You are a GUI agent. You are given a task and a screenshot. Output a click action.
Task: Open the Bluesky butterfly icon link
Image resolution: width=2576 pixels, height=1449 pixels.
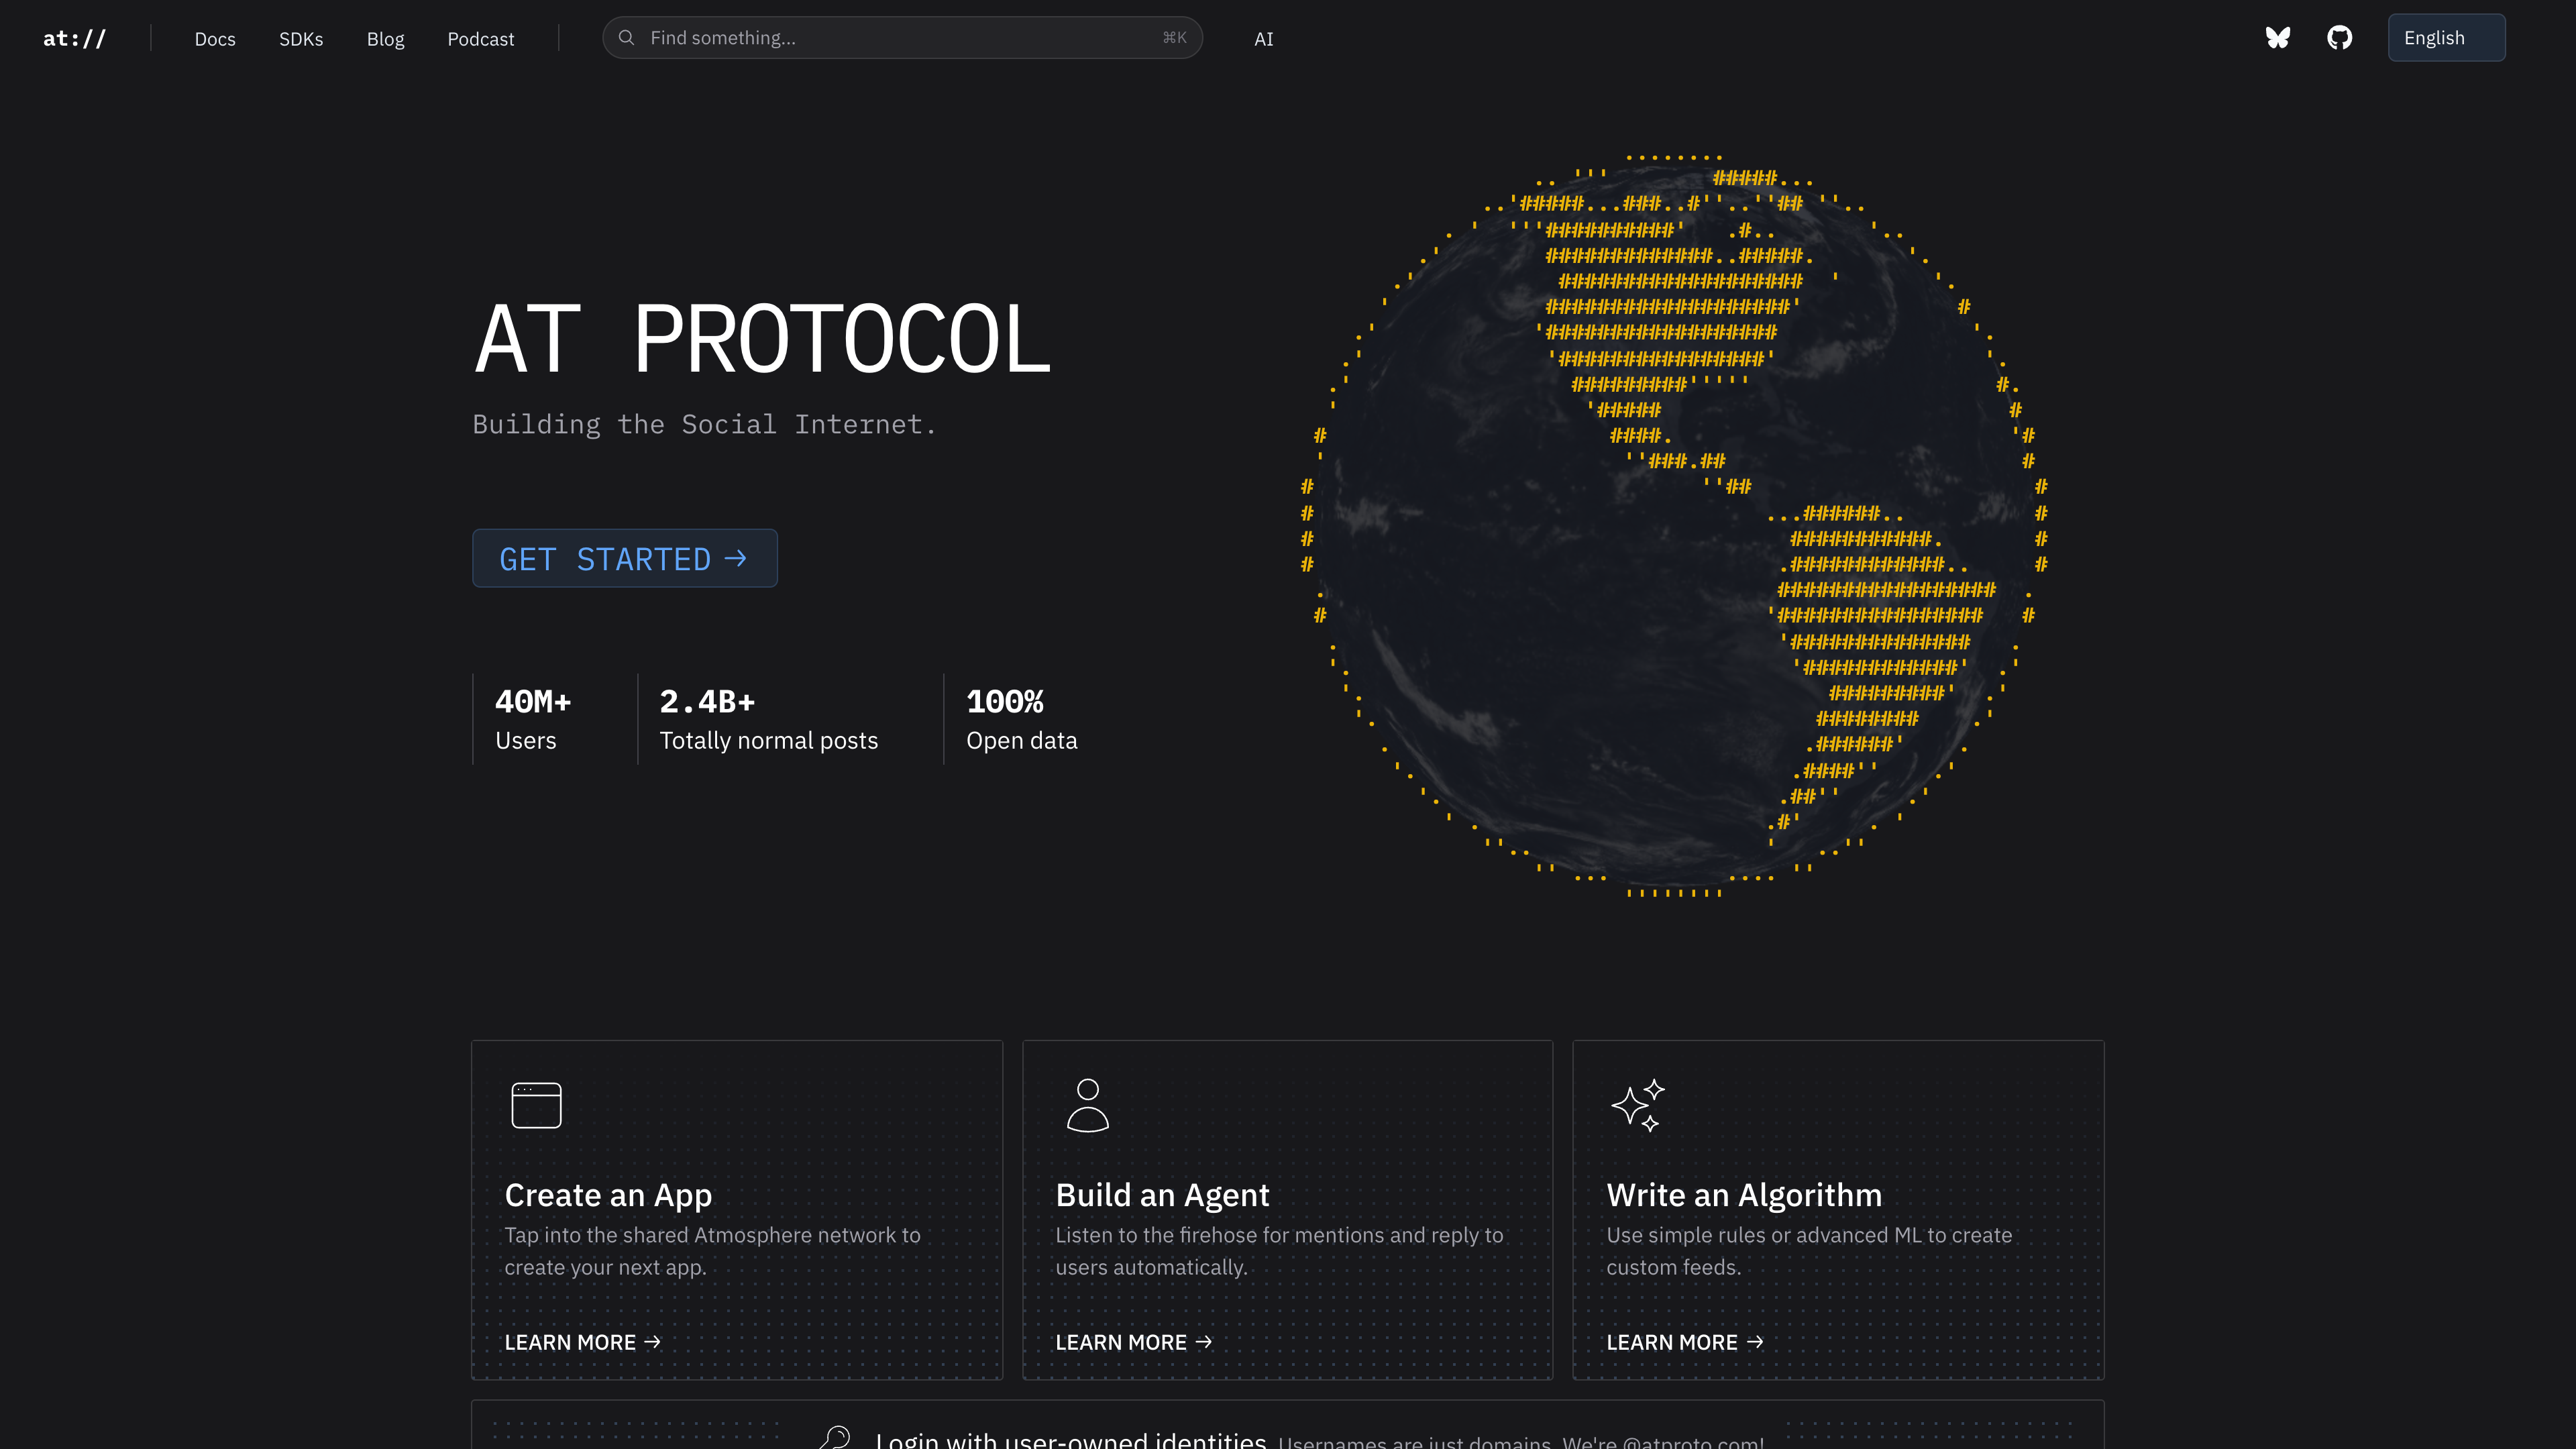(x=2278, y=38)
